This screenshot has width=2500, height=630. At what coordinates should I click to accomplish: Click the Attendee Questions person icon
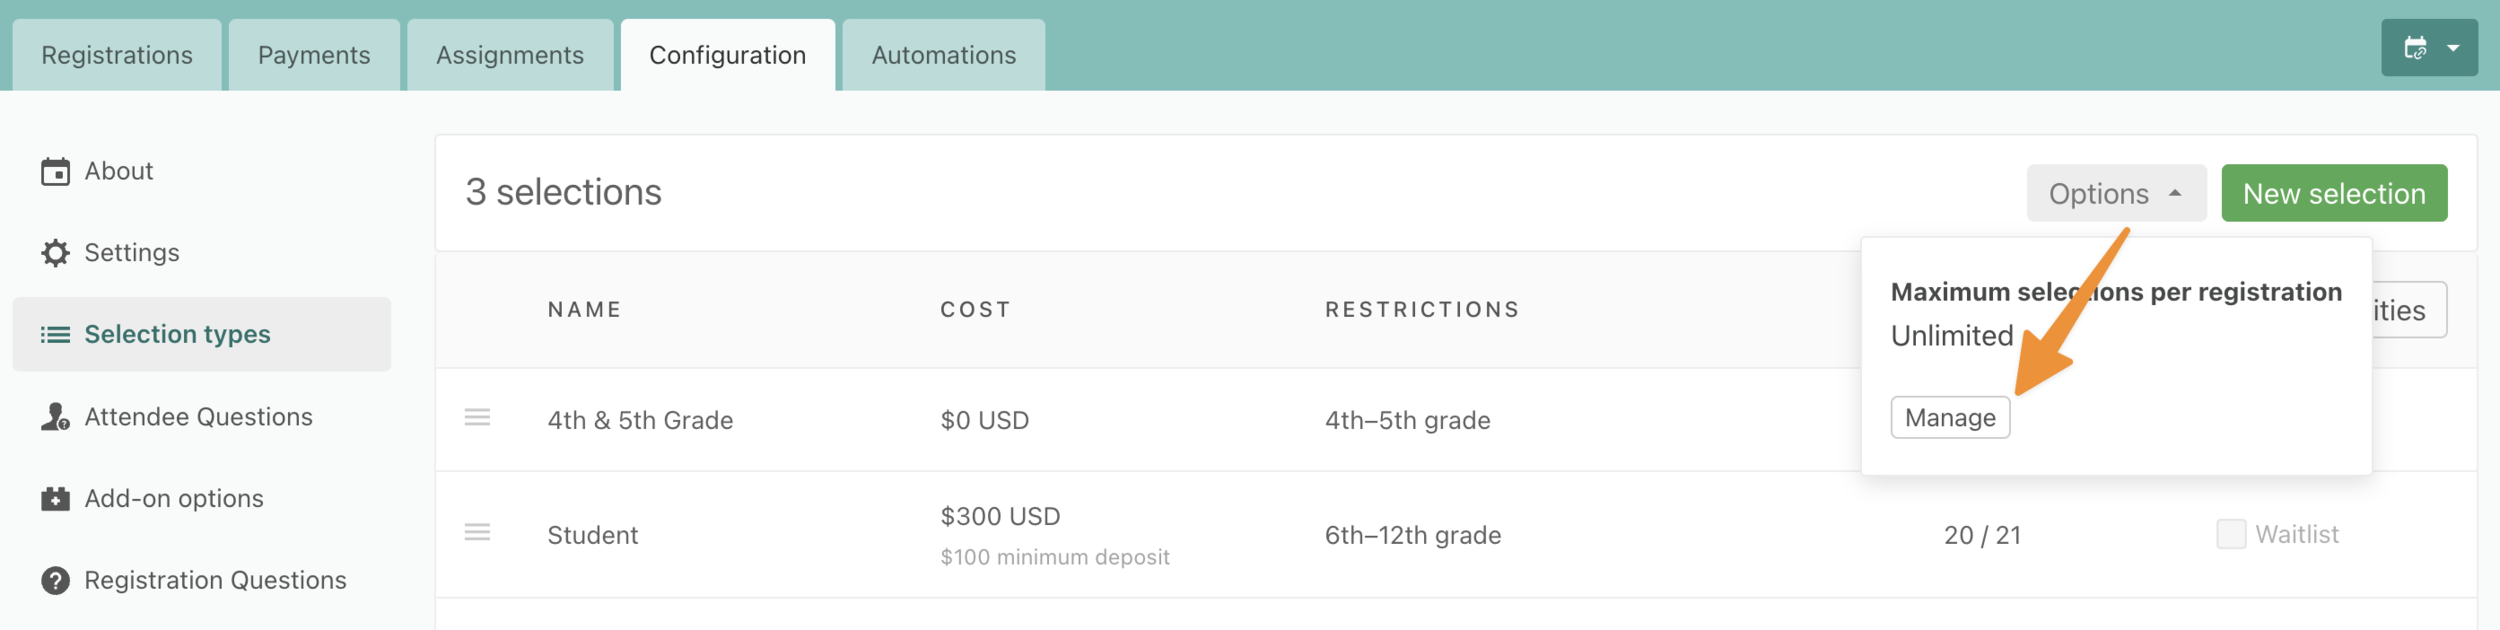55,417
